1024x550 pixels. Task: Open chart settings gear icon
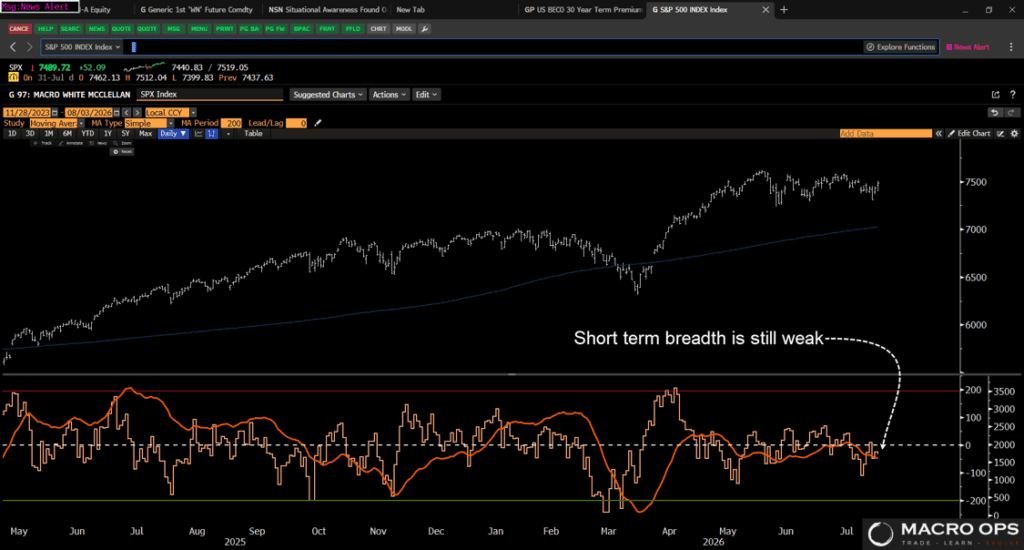click(1014, 133)
